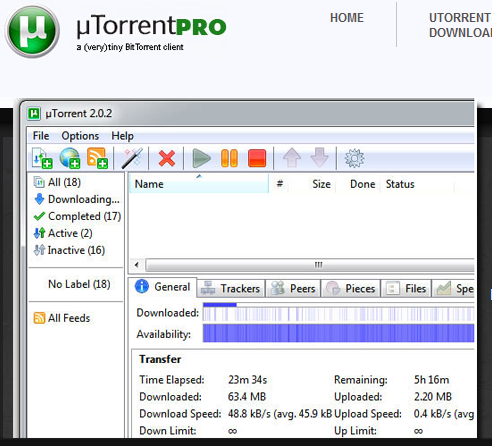
Task: Click the HOME link on website header
Action: [x=347, y=18]
